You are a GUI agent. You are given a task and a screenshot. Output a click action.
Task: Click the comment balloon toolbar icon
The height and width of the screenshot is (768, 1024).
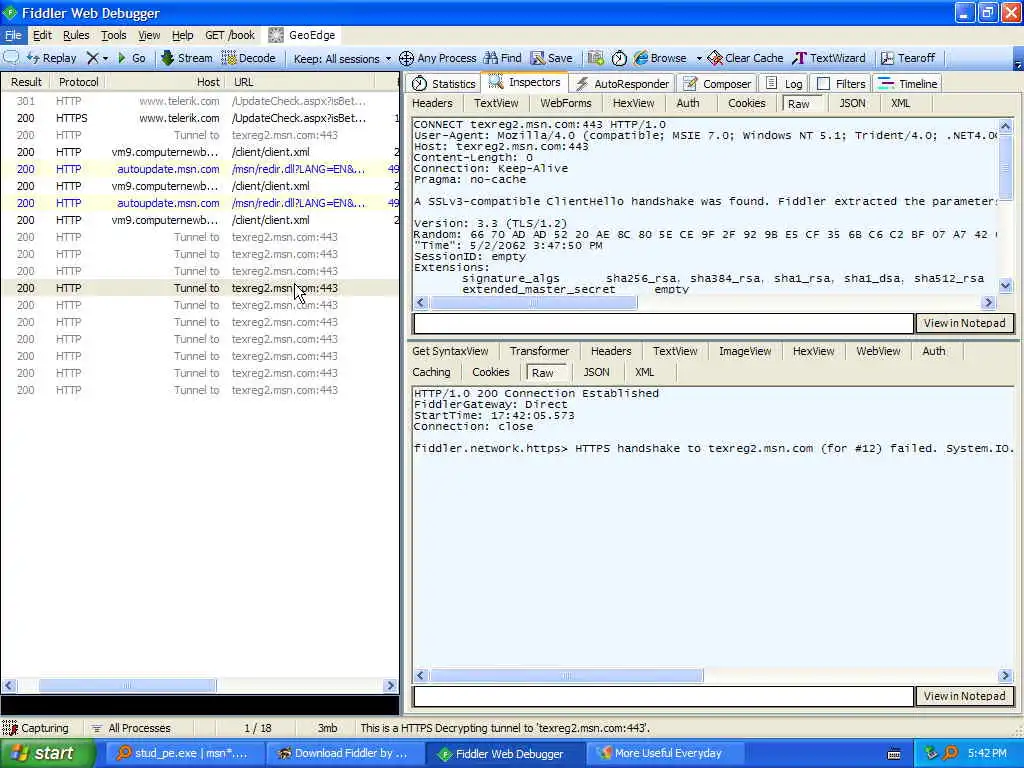[11, 58]
